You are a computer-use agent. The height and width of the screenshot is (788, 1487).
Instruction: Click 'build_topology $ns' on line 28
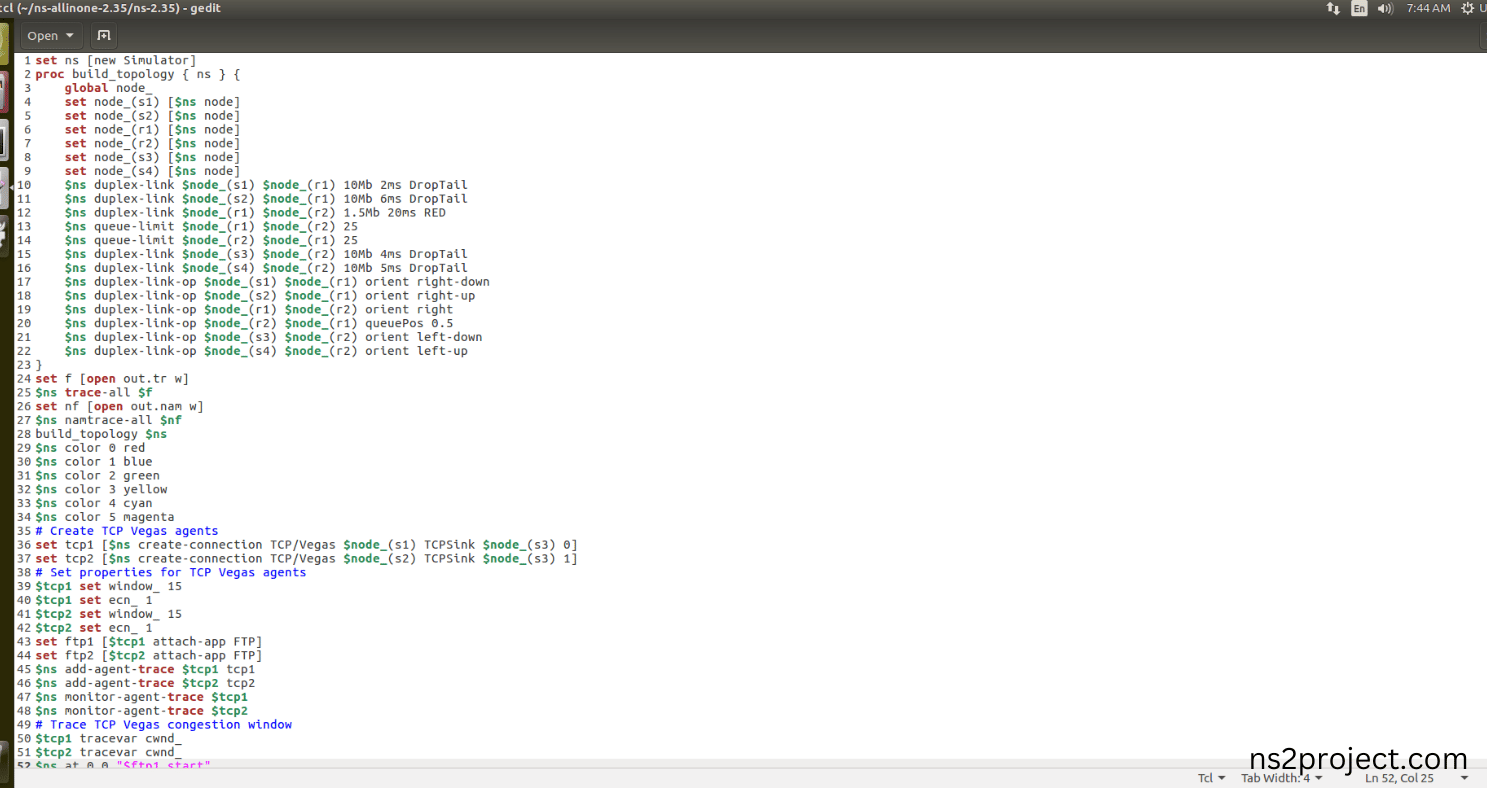pyautogui.click(x=101, y=434)
